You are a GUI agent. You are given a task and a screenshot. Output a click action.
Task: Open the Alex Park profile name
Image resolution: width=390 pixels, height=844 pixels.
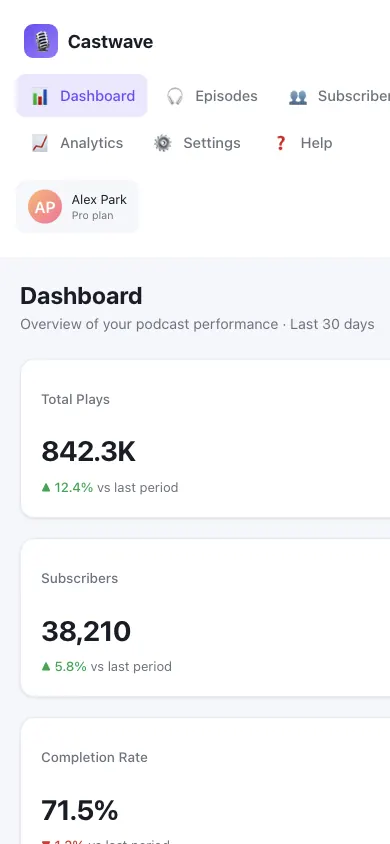tap(99, 200)
